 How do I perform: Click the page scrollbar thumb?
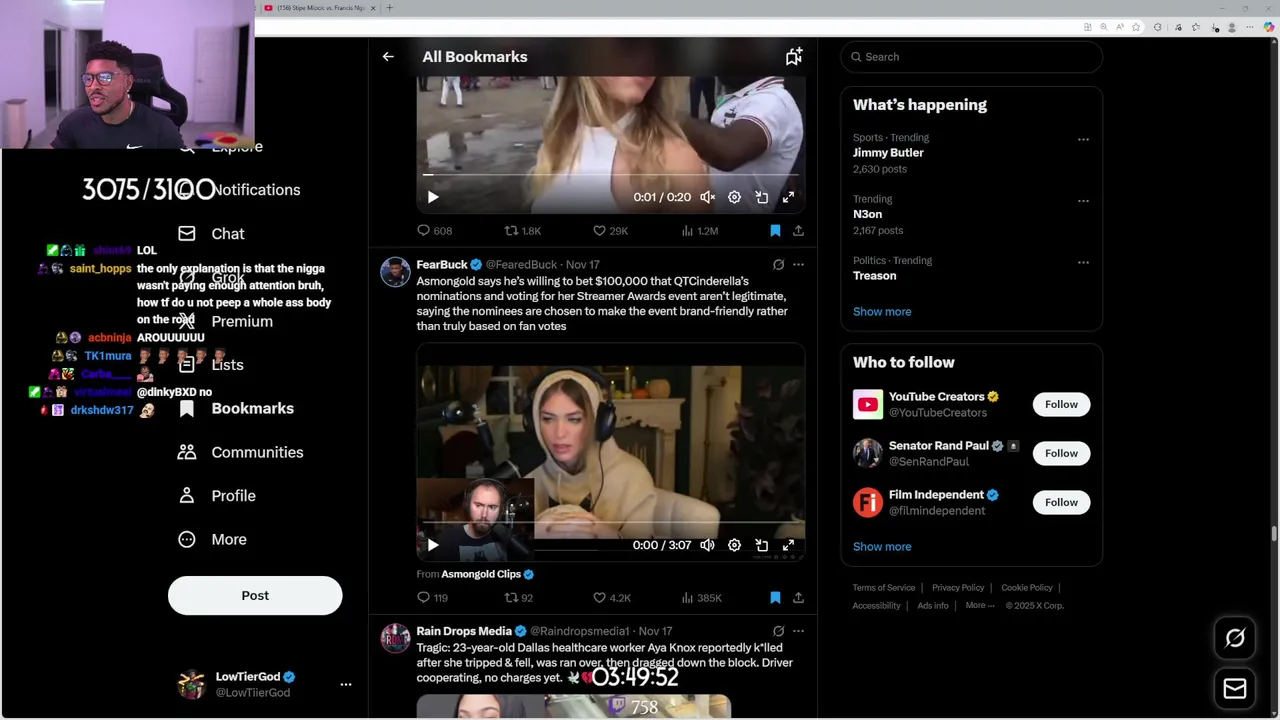[x=1274, y=533]
